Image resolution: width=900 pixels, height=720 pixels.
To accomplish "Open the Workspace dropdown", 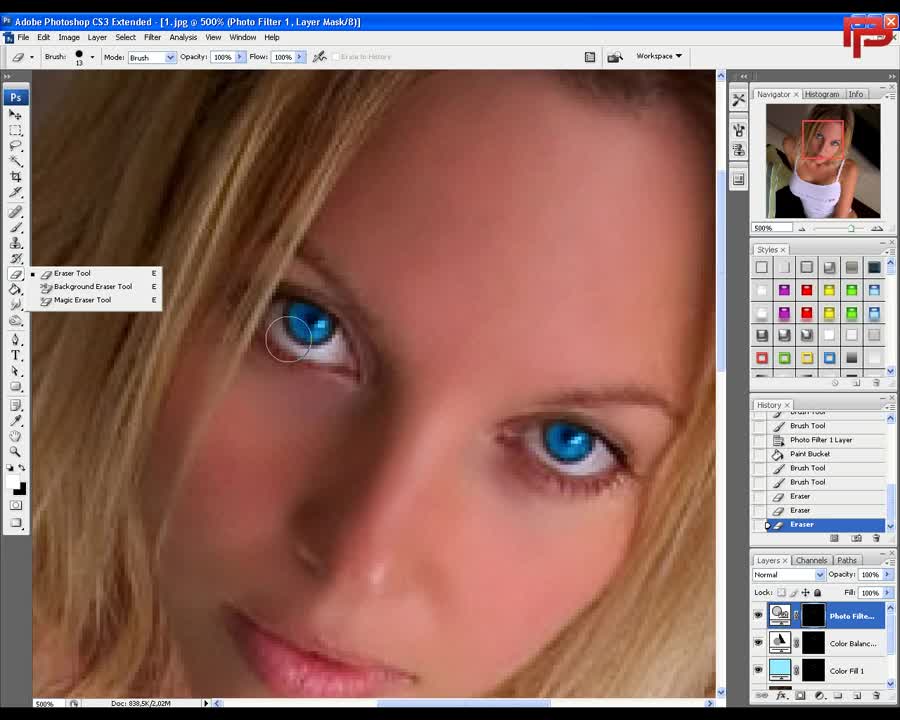I will pyautogui.click(x=659, y=56).
